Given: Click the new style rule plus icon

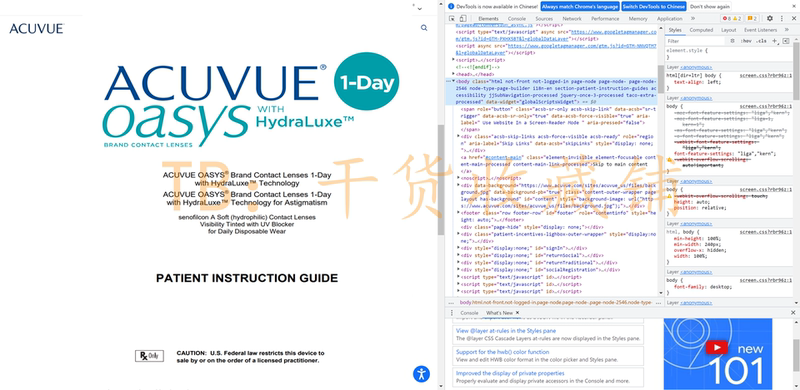Looking at the screenshot, I should [x=774, y=41].
